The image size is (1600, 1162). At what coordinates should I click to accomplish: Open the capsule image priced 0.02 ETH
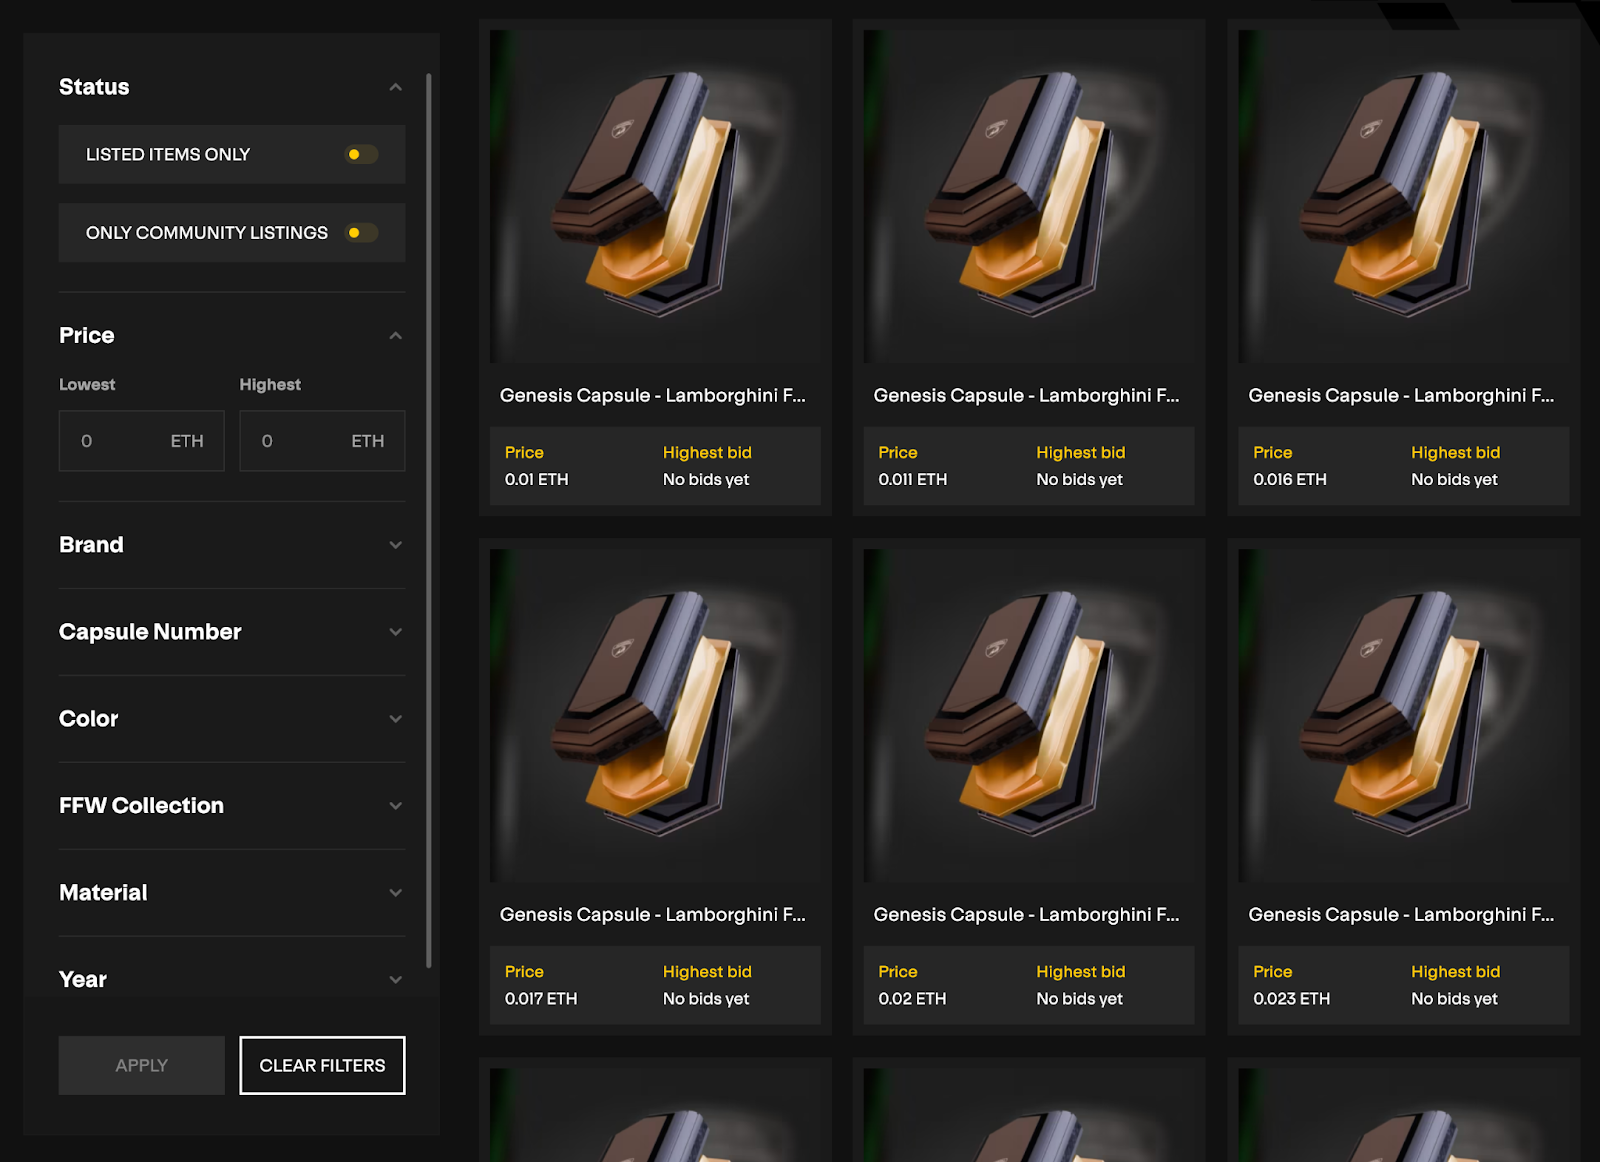click(x=1029, y=716)
